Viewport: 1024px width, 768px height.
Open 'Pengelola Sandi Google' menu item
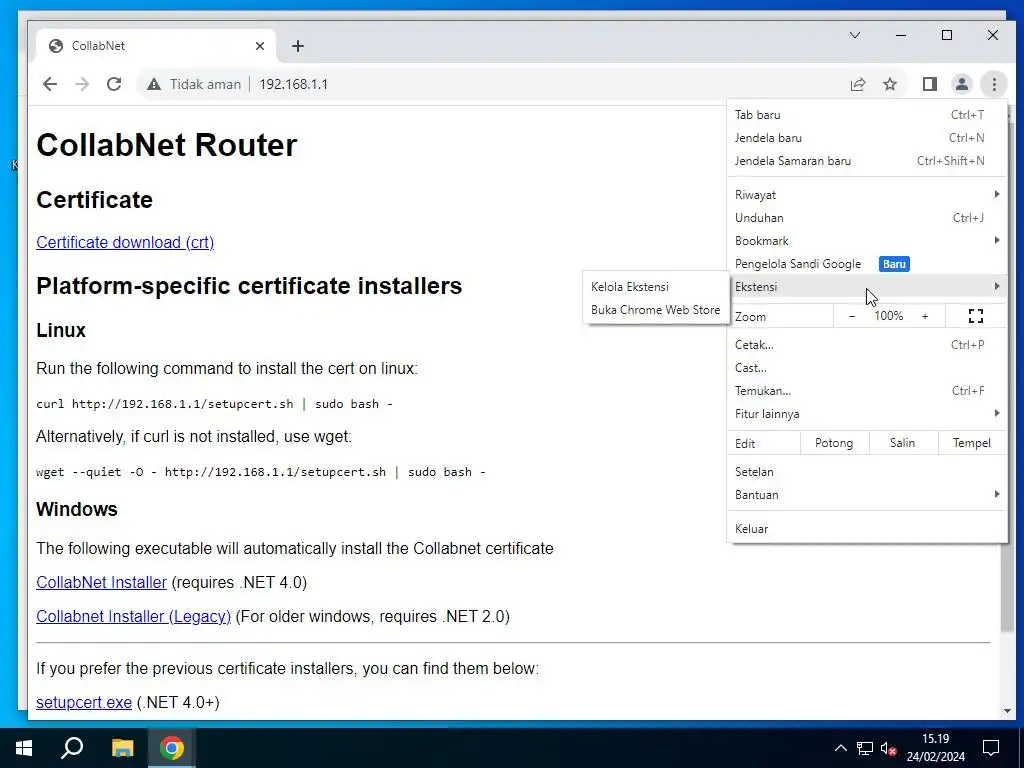[867, 264]
